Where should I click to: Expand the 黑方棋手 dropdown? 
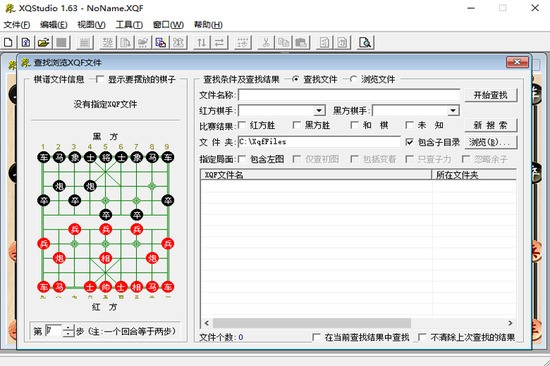[453, 111]
